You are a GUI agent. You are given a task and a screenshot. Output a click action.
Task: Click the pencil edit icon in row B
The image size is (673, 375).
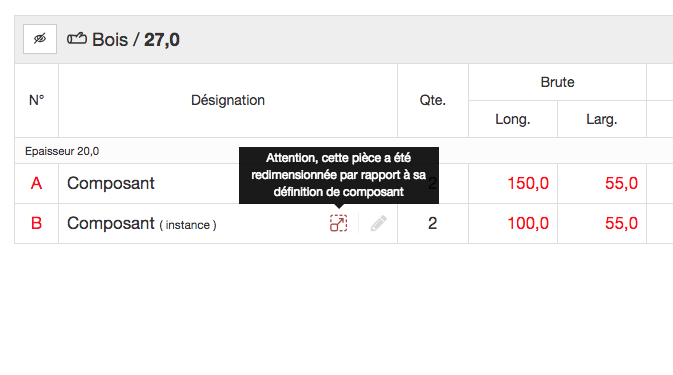point(379,224)
